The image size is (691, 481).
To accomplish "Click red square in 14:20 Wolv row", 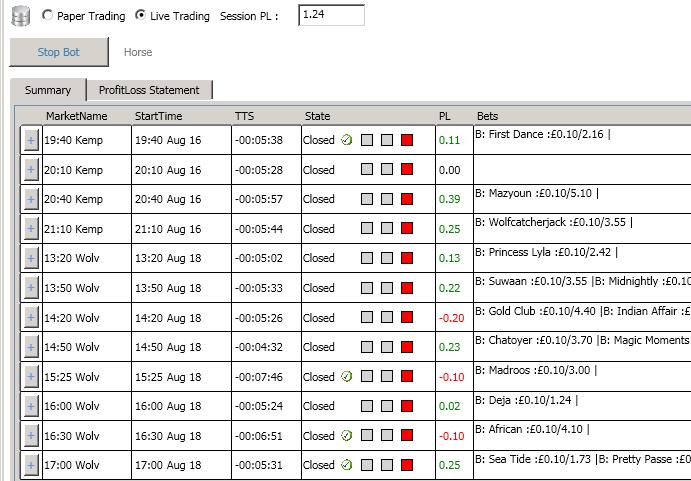I will [407, 317].
